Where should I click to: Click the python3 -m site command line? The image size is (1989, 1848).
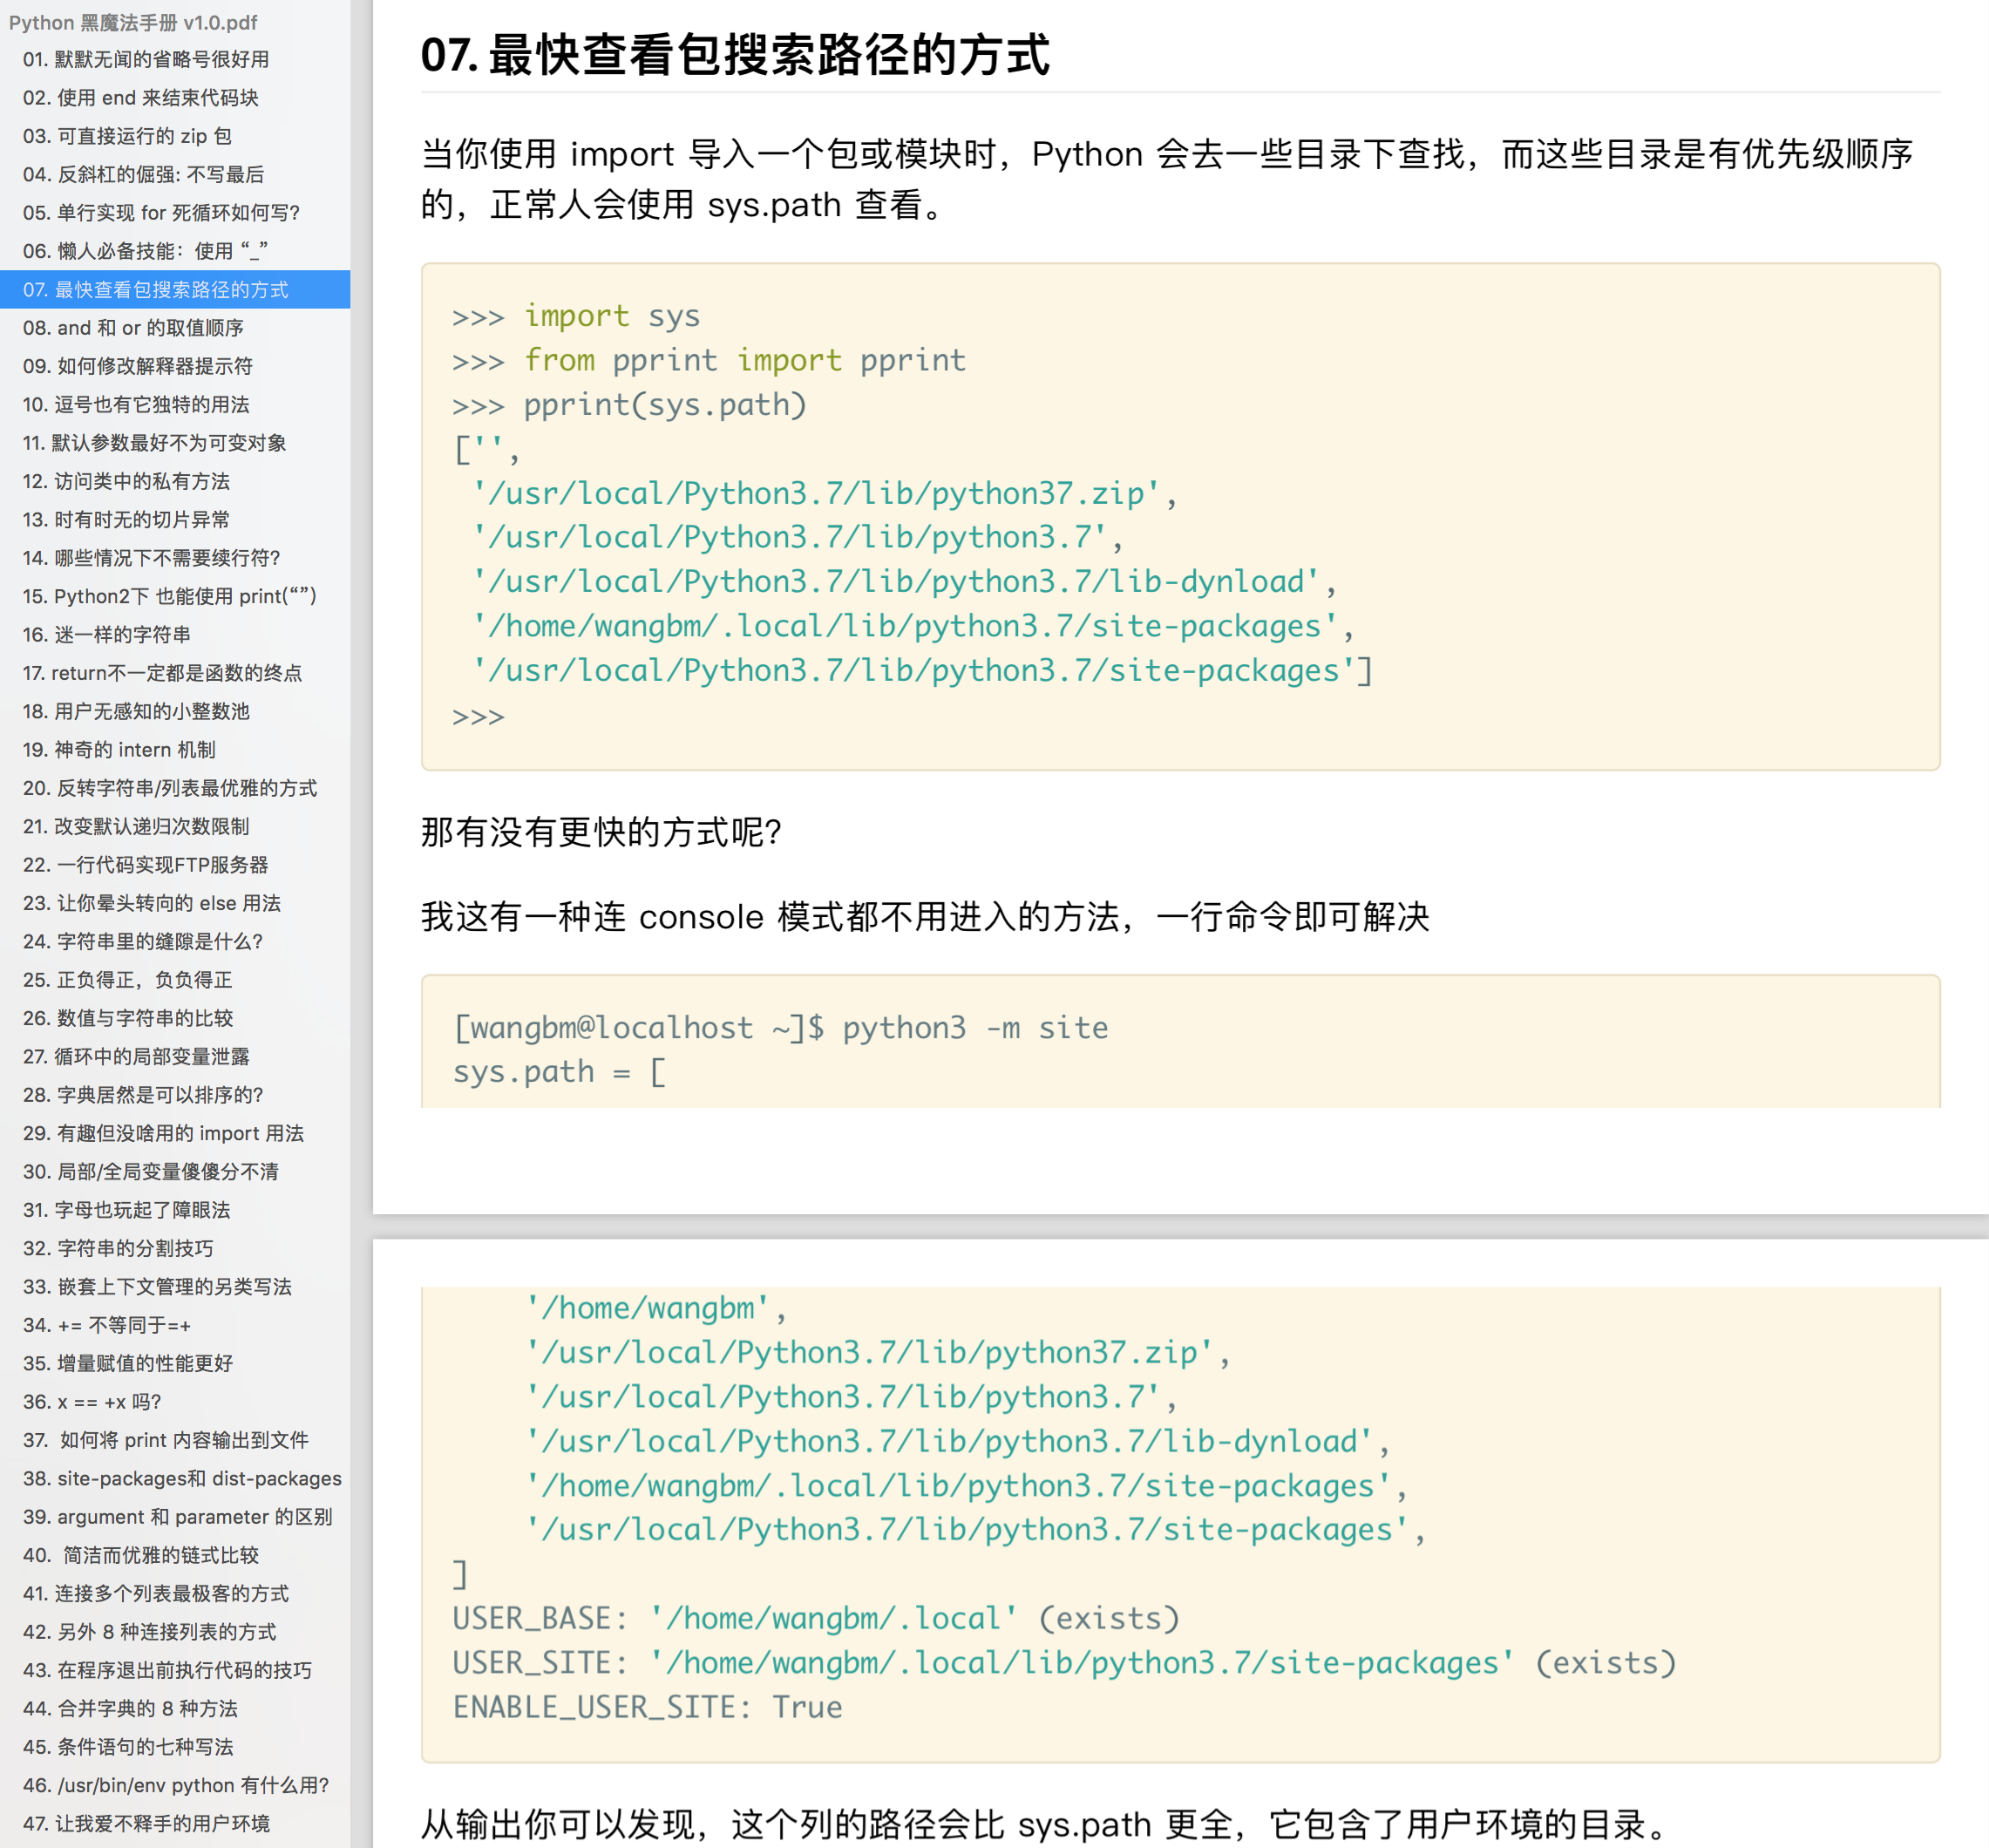coord(780,1027)
